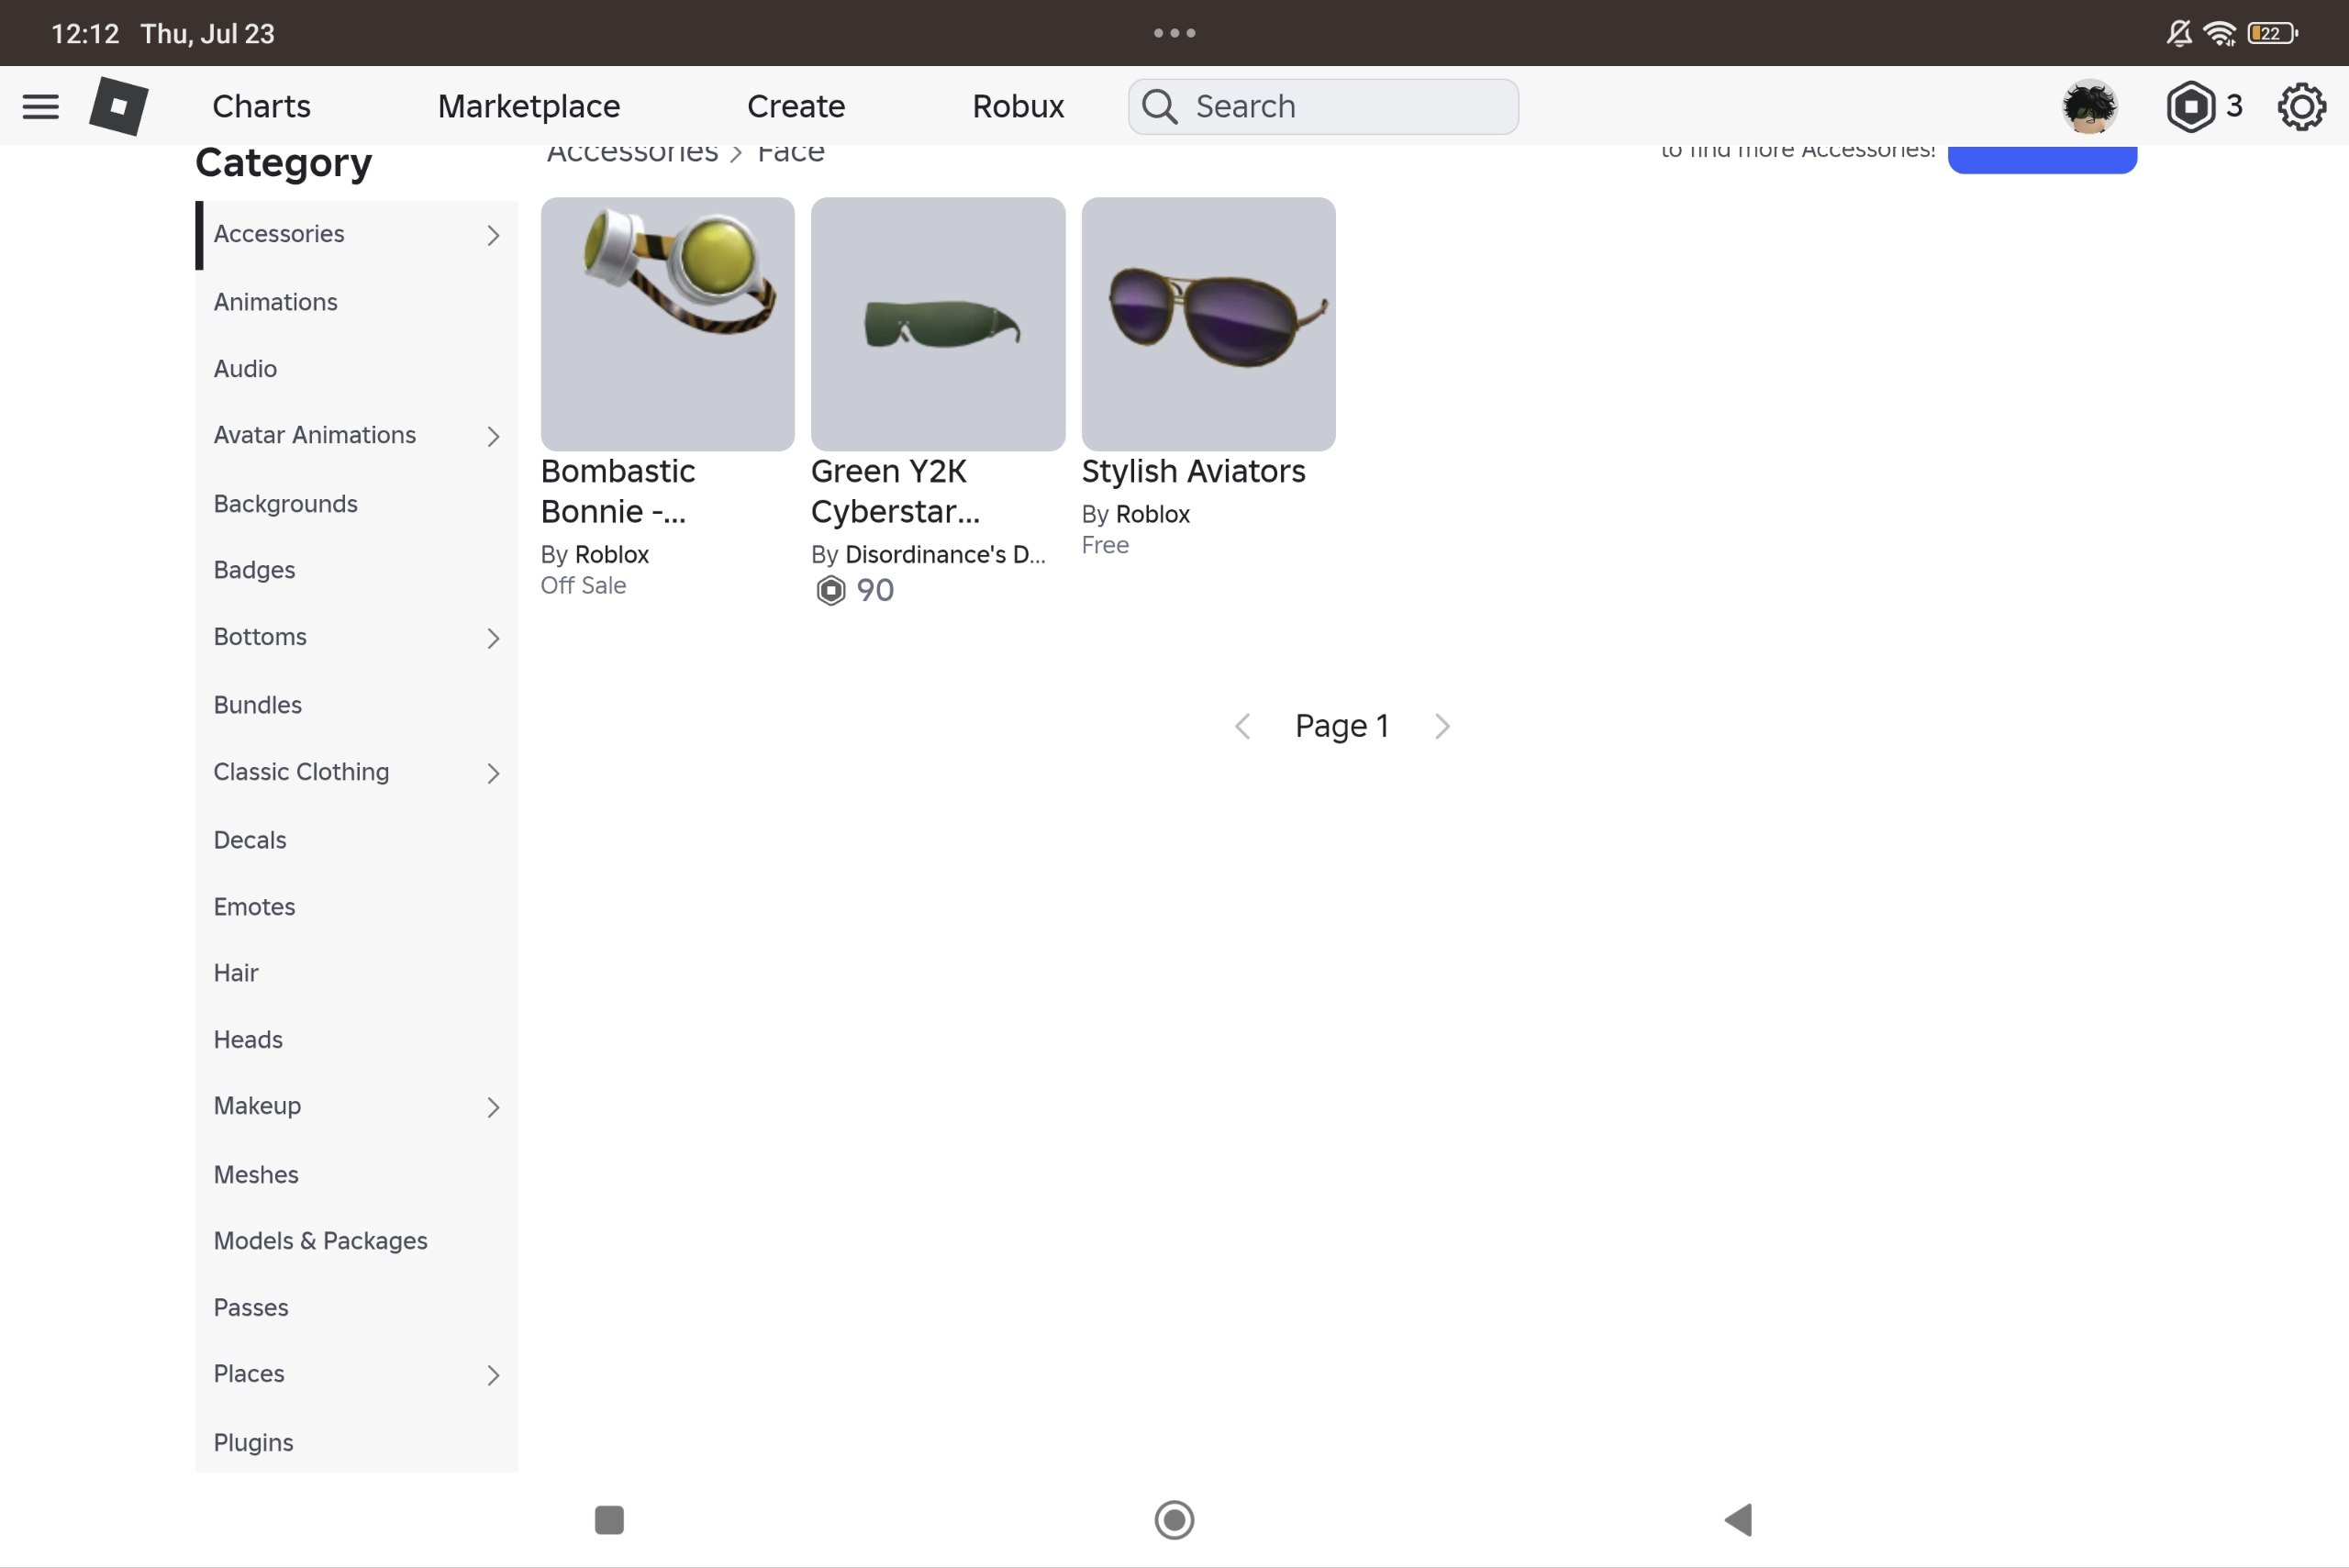2349x1568 pixels.
Task: Expand the Places category chevron
Action: click(x=493, y=1375)
